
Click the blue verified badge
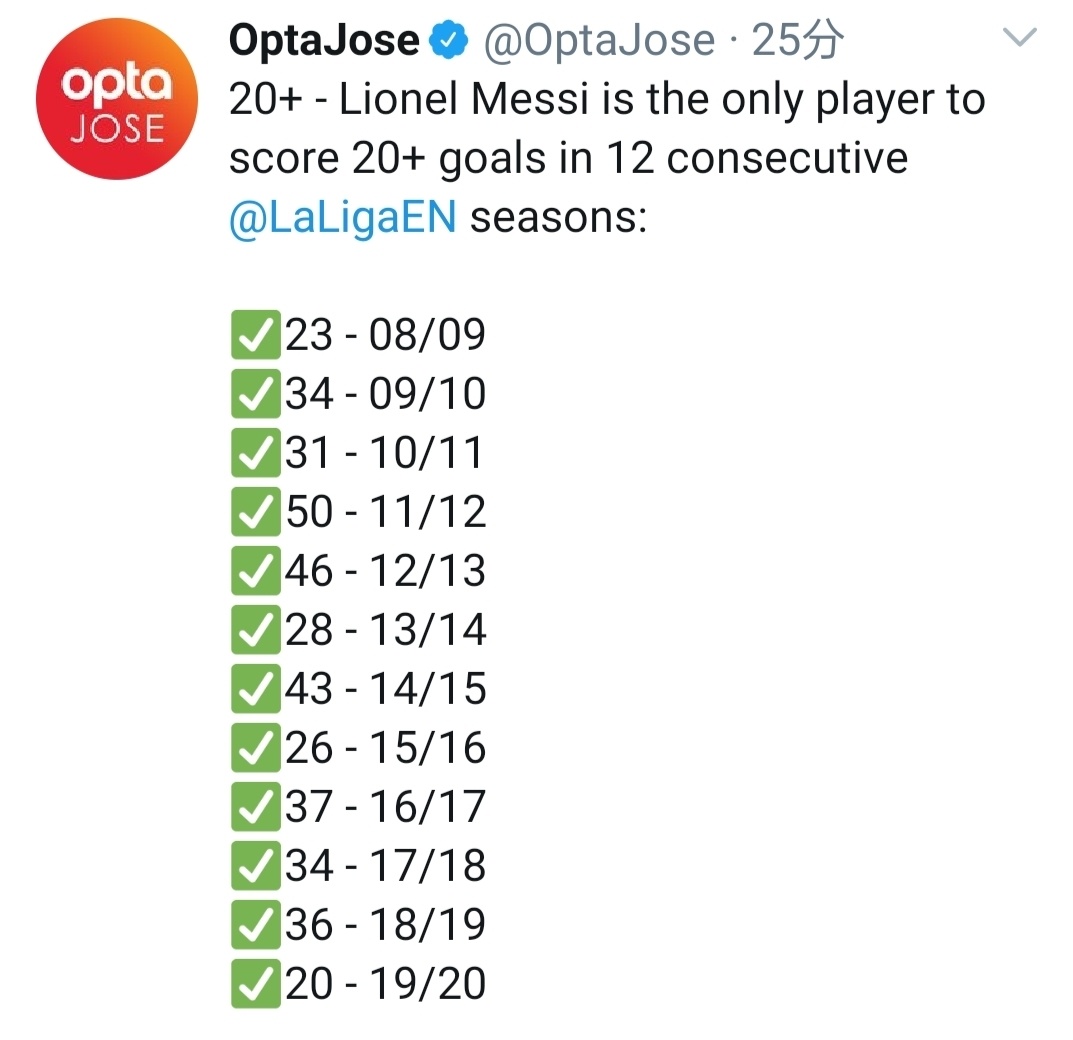click(451, 41)
